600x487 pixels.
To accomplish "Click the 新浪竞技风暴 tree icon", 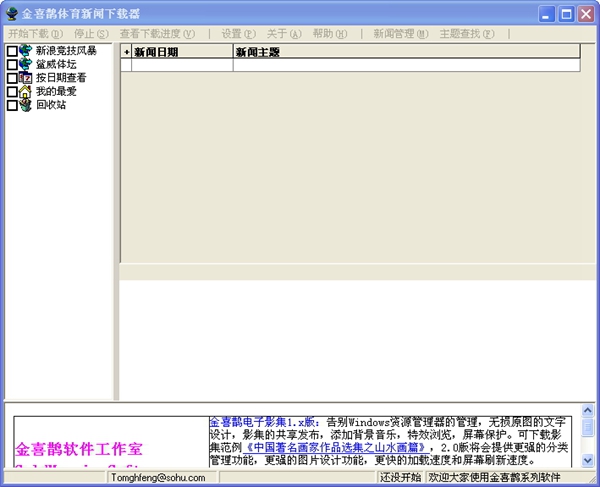I will pos(25,50).
